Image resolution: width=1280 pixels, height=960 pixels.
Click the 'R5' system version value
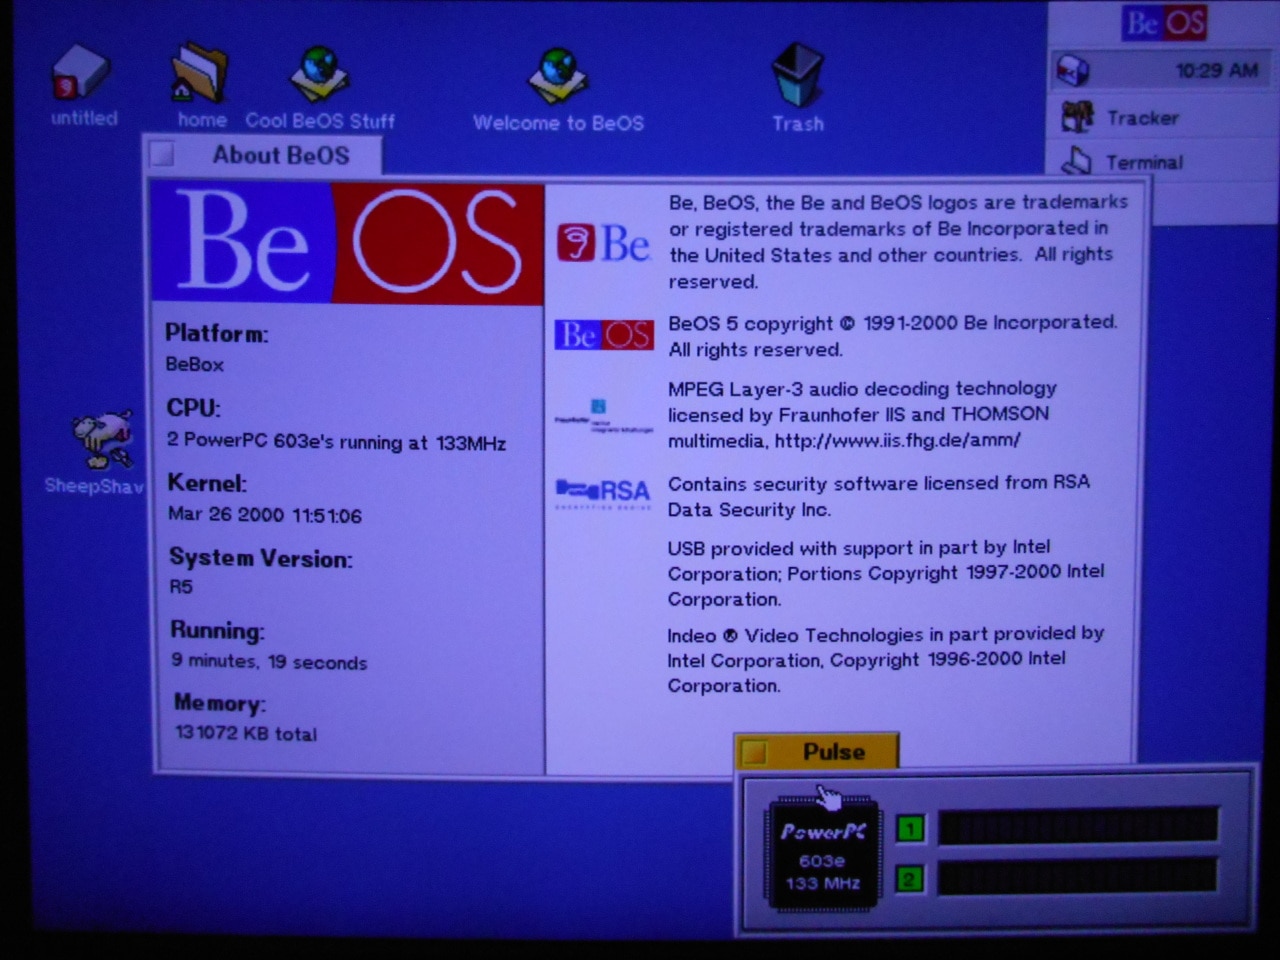click(x=181, y=587)
